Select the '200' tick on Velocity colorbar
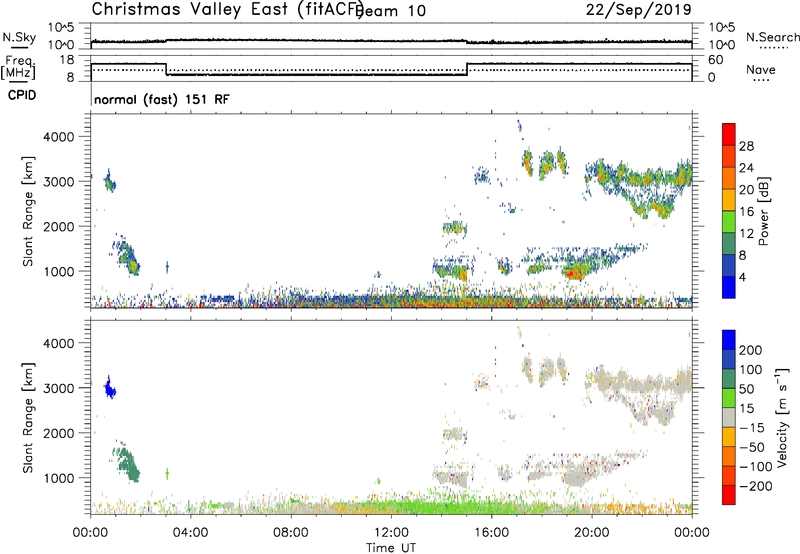 pyautogui.click(x=751, y=350)
